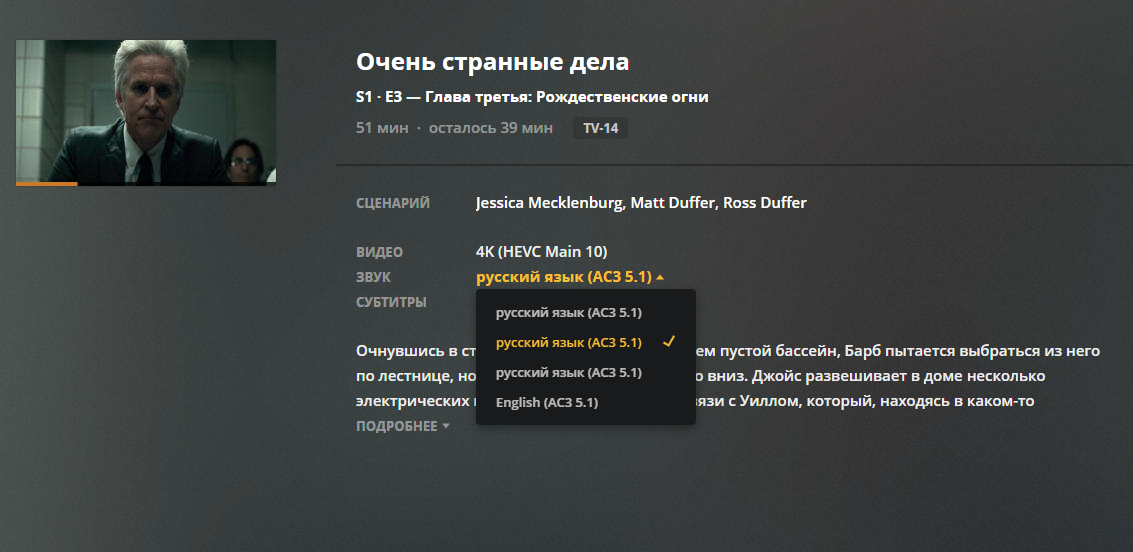Click the TV-14 rating badge
Image resolution: width=1133 pixels, height=552 pixels.
click(x=600, y=129)
